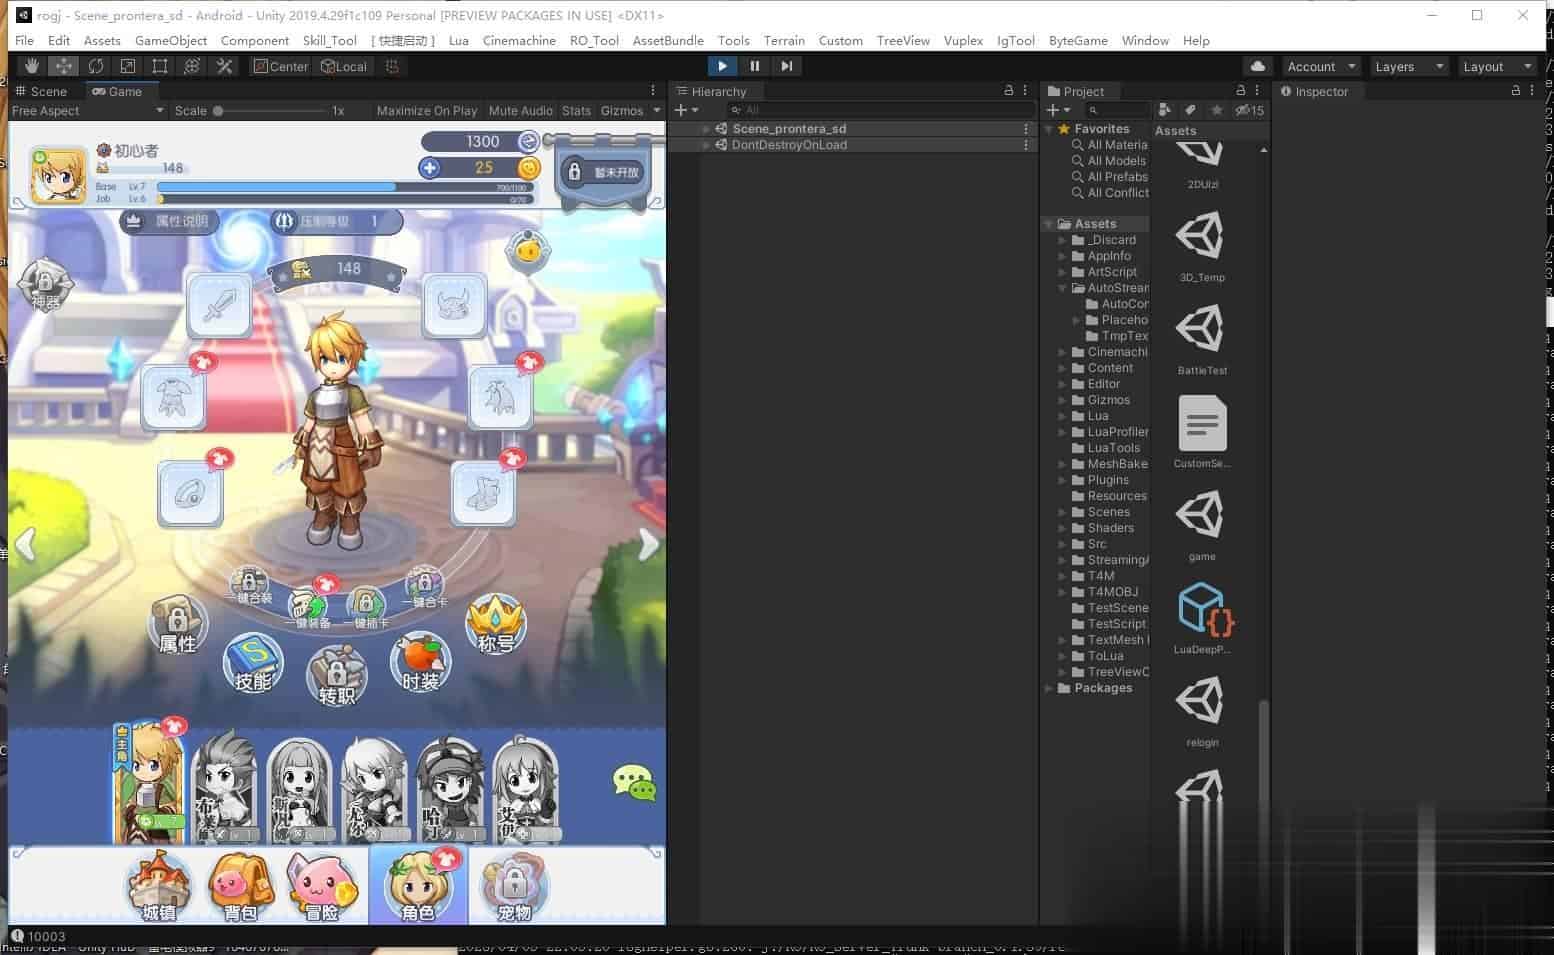This screenshot has width=1554, height=955.
Task: Toggle Play mode
Action: (722, 66)
